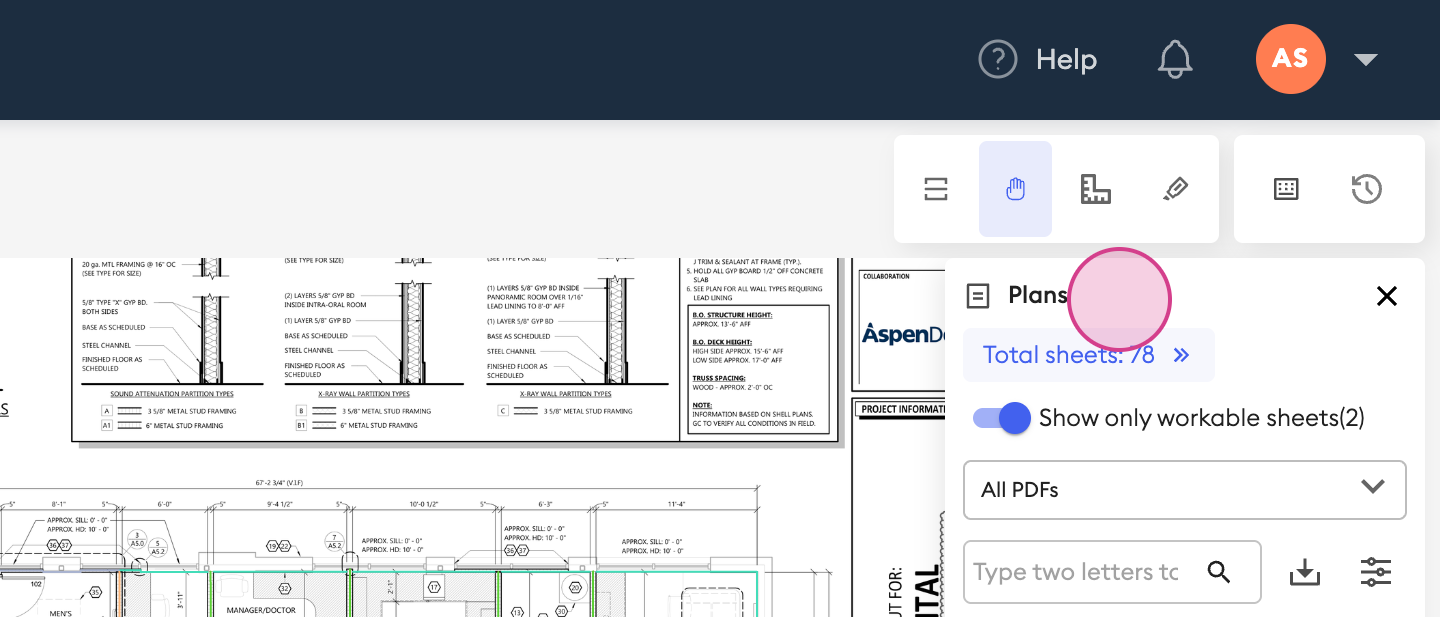Click the AS user avatar

tap(1290, 59)
